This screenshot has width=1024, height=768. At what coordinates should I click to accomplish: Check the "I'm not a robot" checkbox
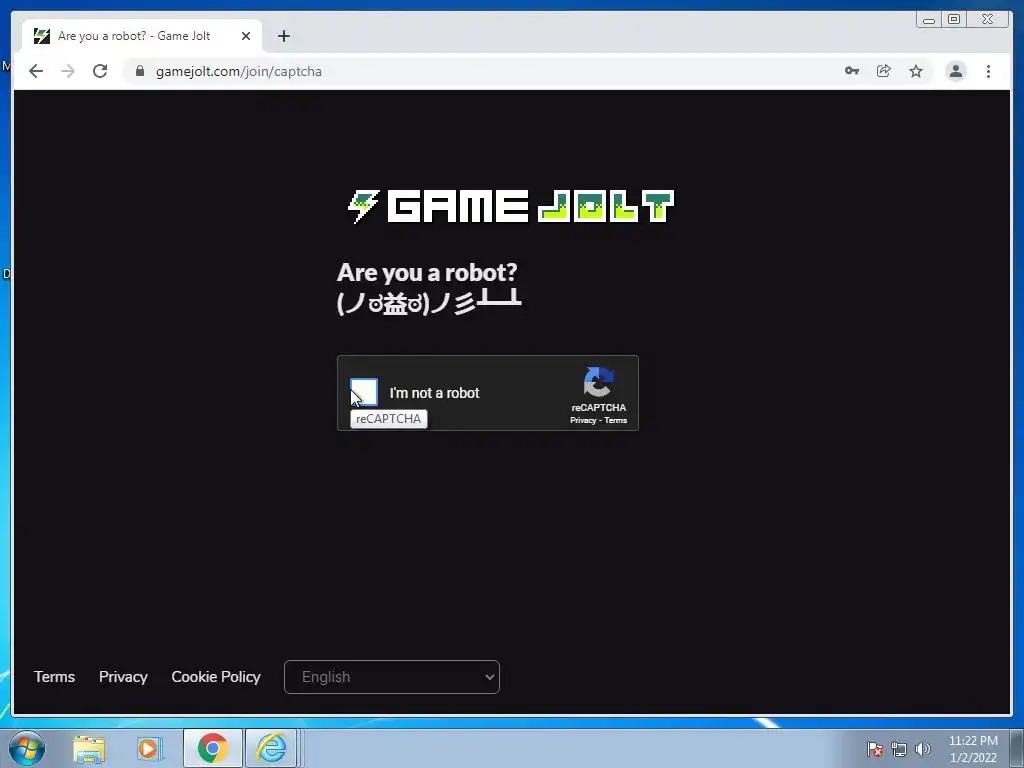pyautogui.click(x=364, y=392)
